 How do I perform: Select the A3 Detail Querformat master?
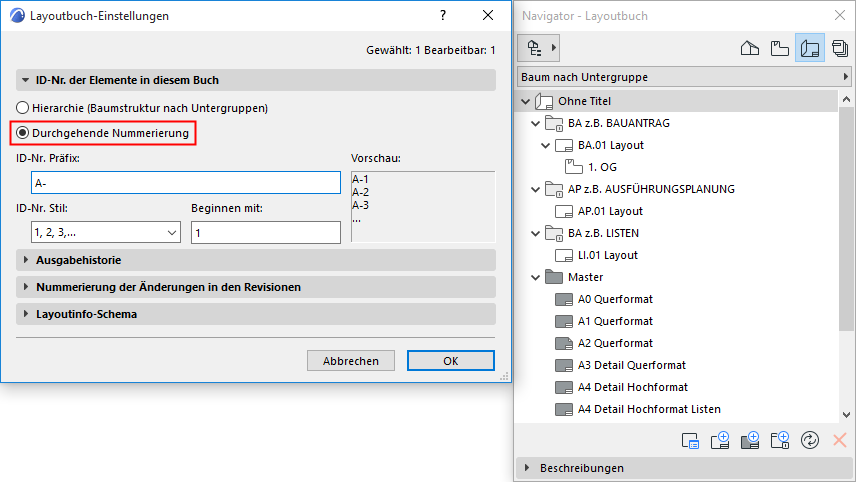631,365
